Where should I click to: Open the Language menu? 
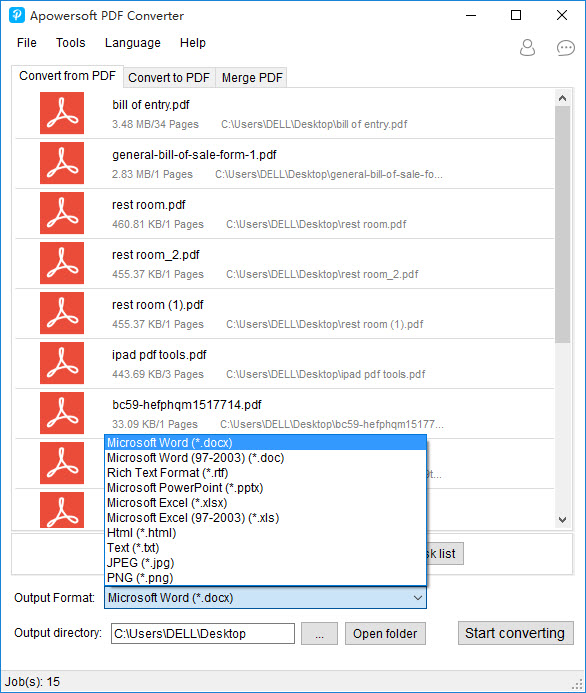133,43
